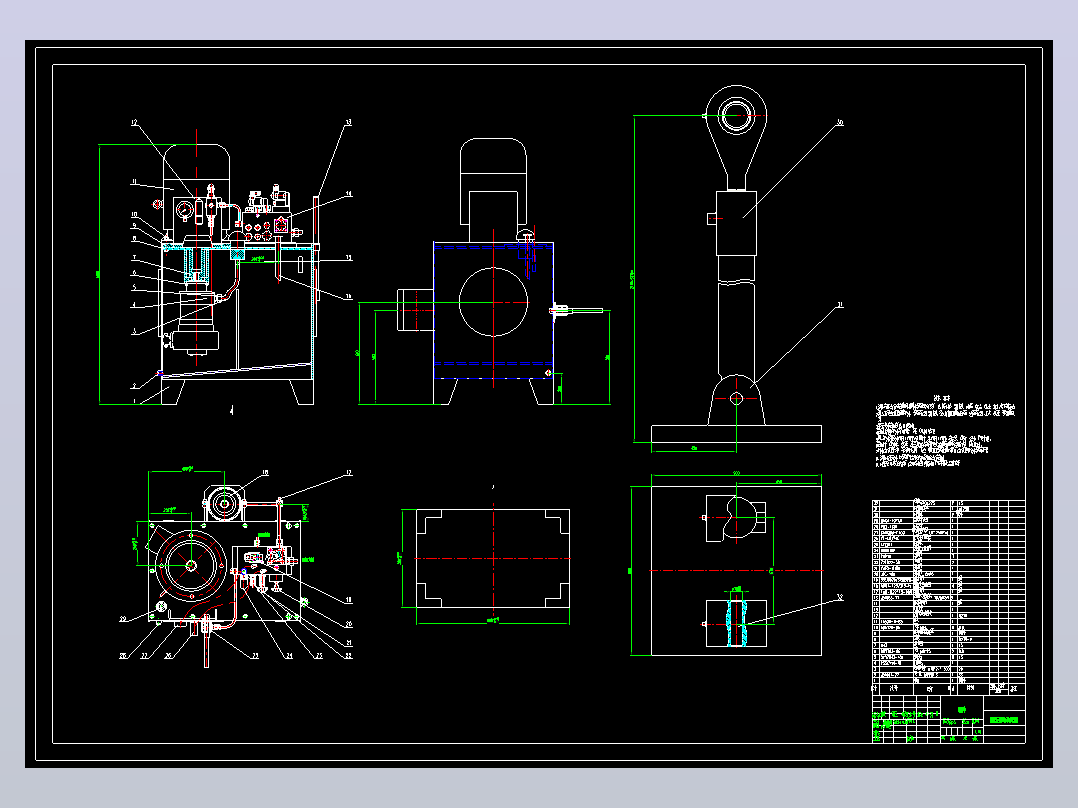Viewport: 1078px width, 808px height.
Task: Click balloon number 17 in plan view
Action: pos(349,473)
